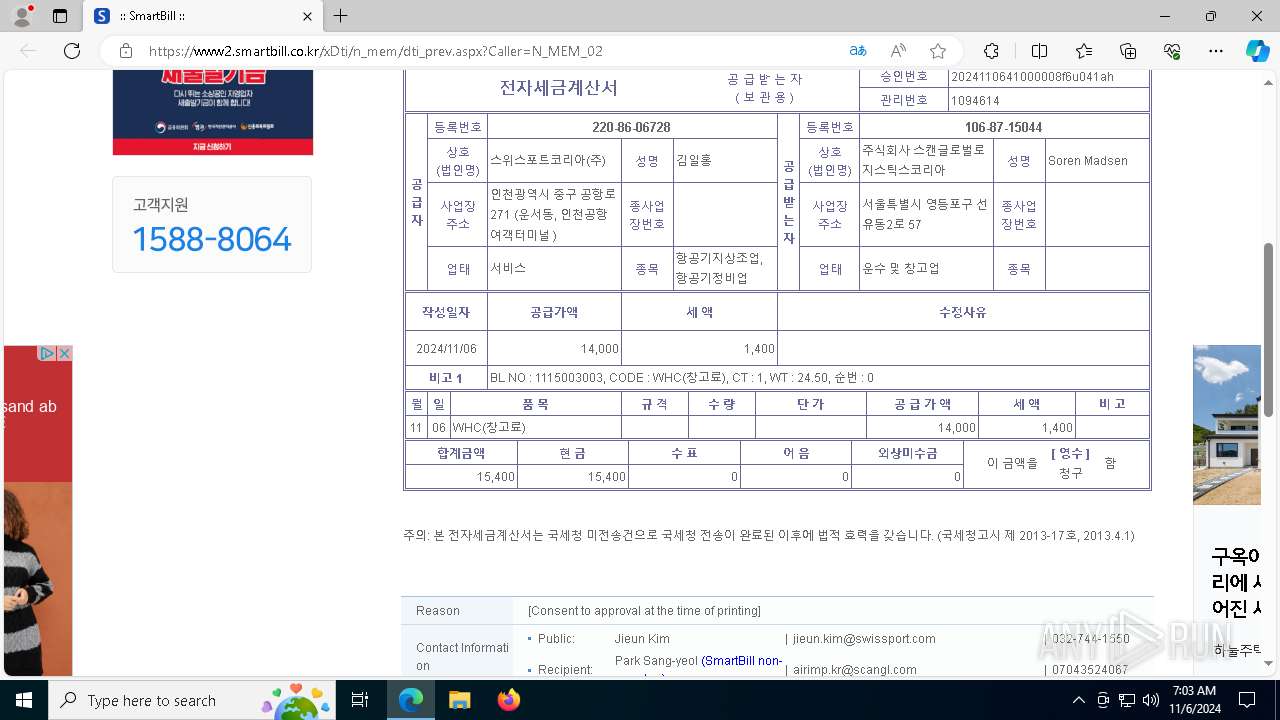Open a new browser tab
This screenshot has width=1280, height=720.
click(x=341, y=16)
